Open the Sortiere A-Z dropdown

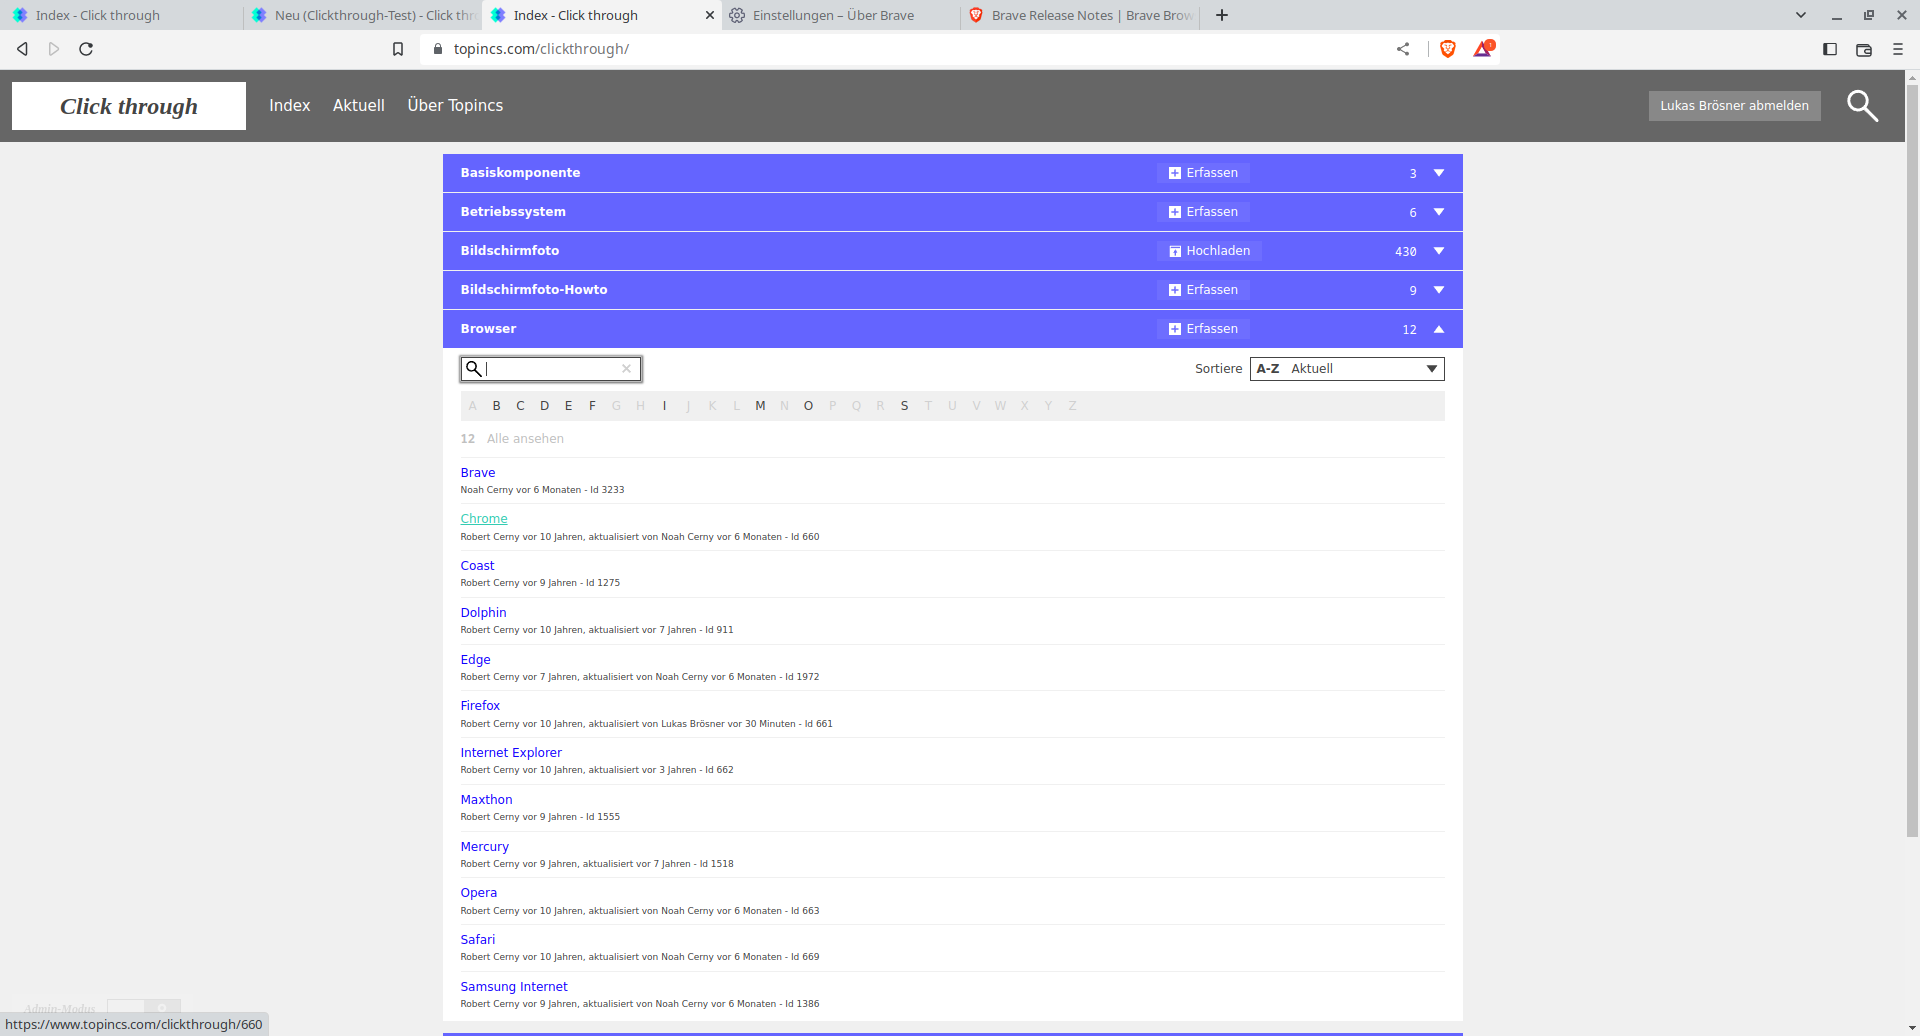[1346, 369]
